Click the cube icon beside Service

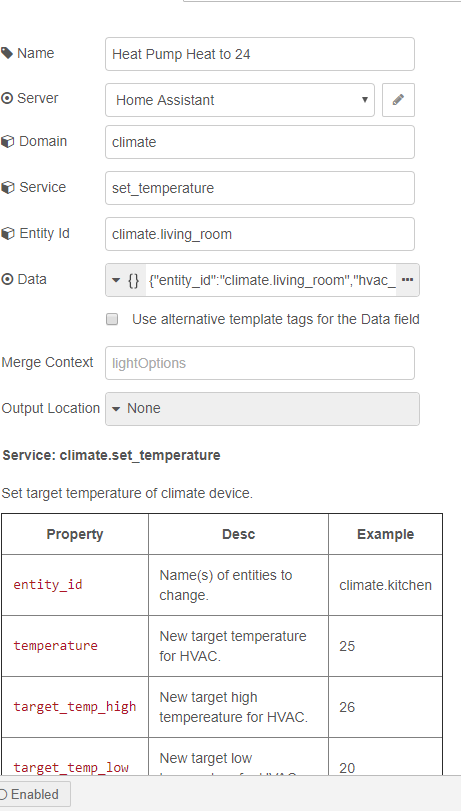[x=7, y=187]
